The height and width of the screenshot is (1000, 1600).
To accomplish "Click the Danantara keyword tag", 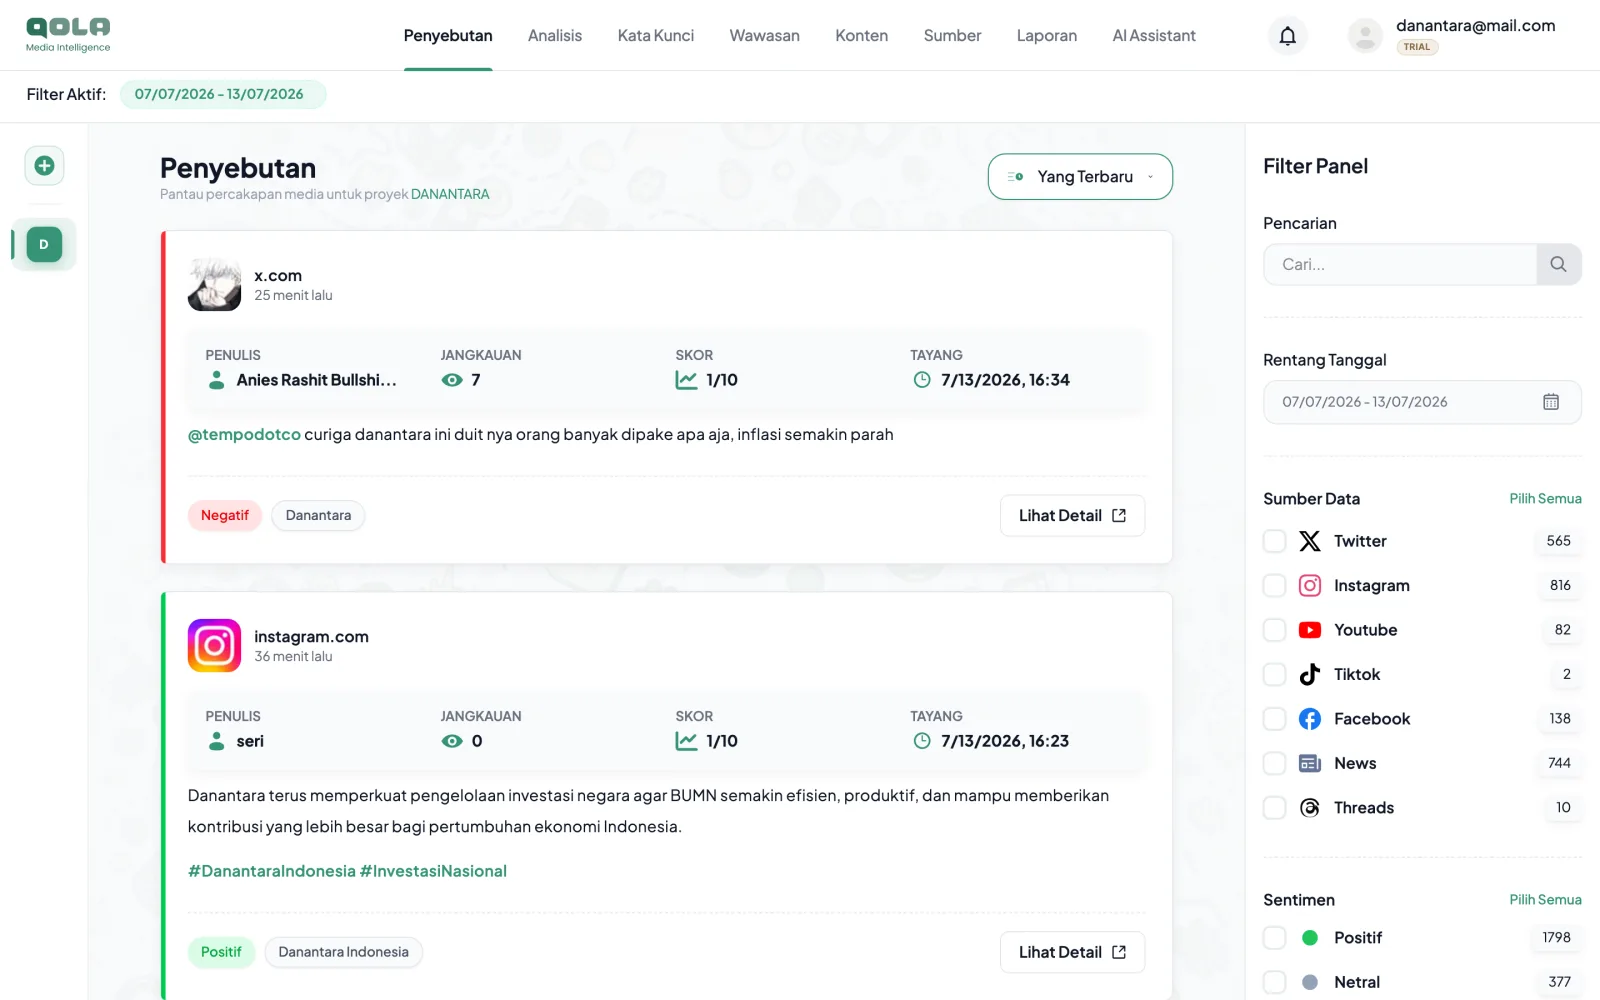I will [x=318, y=516].
